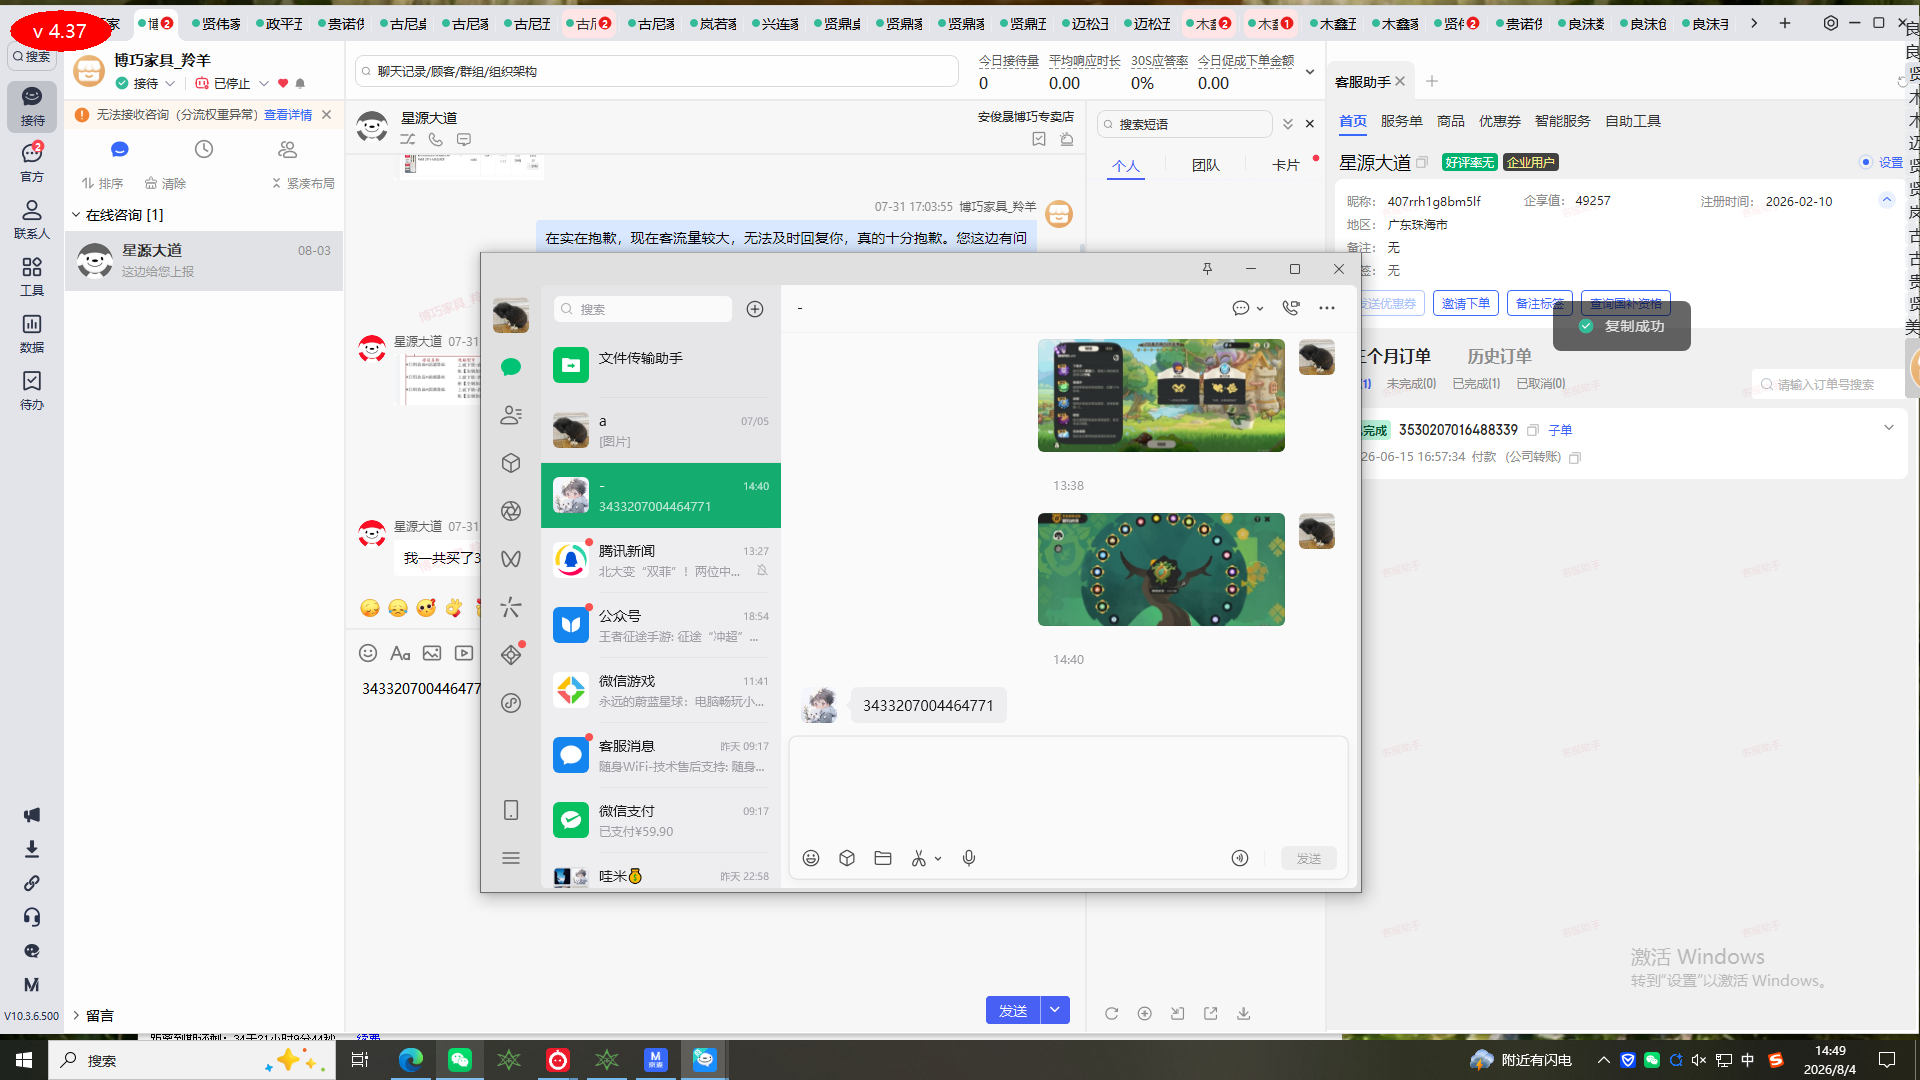
Task: Switch to 服务单 tab
Action: (1402, 121)
